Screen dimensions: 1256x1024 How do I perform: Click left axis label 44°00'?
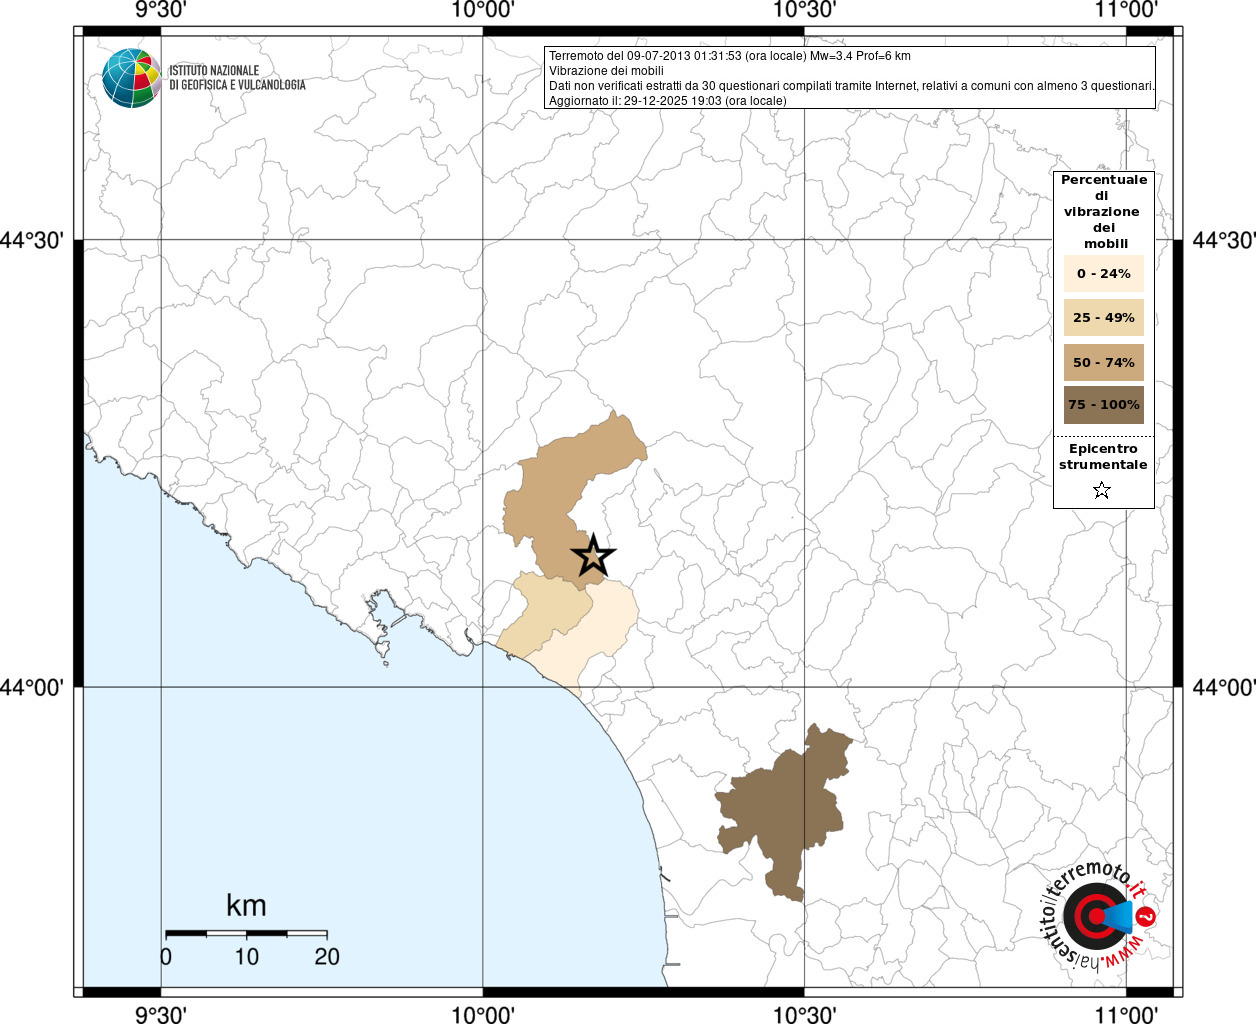click(32, 688)
